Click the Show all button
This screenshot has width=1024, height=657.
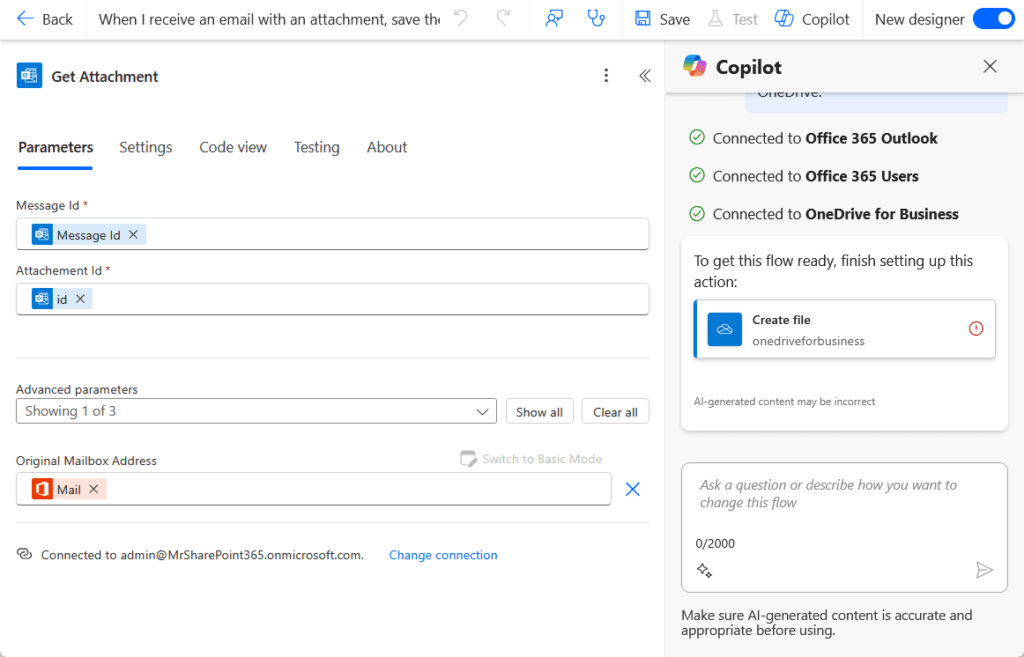(x=539, y=411)
